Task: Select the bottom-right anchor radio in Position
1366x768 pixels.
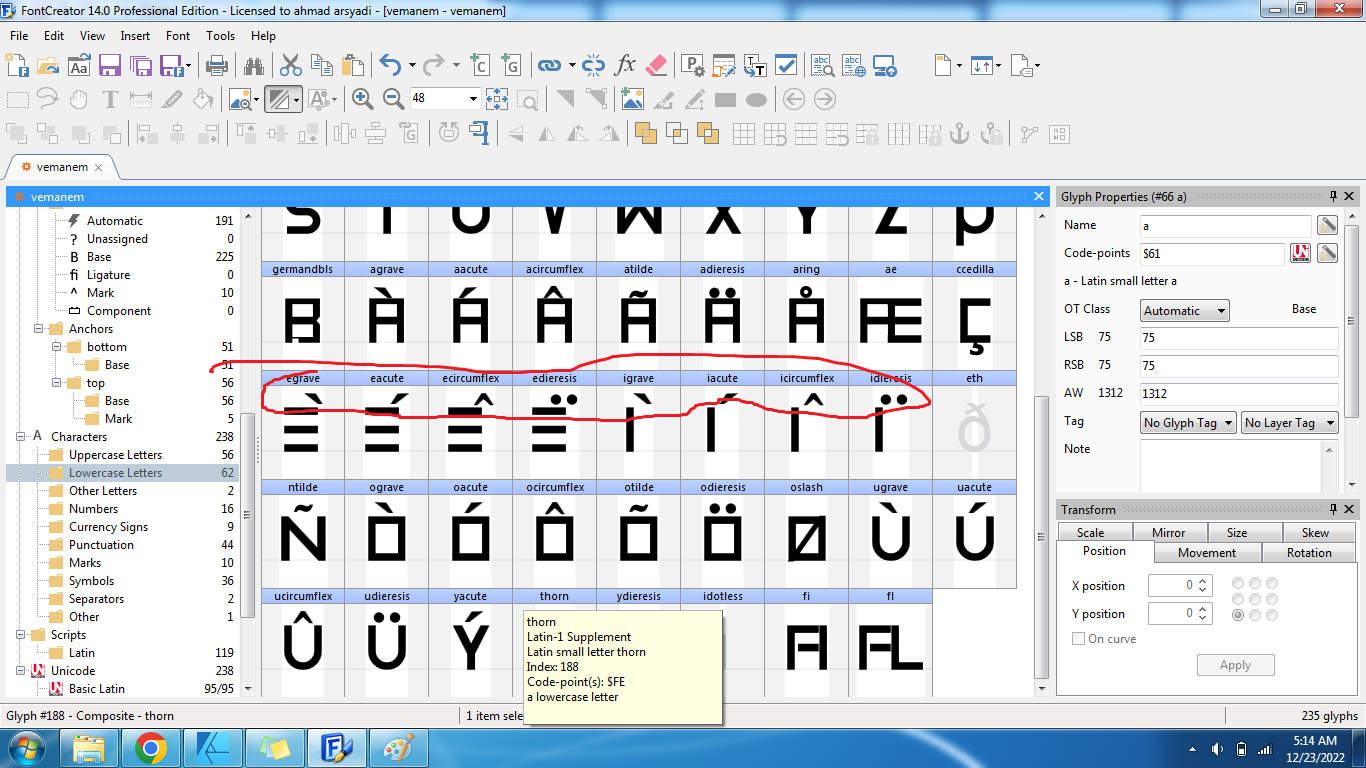Action: (x=1272, y=615)
